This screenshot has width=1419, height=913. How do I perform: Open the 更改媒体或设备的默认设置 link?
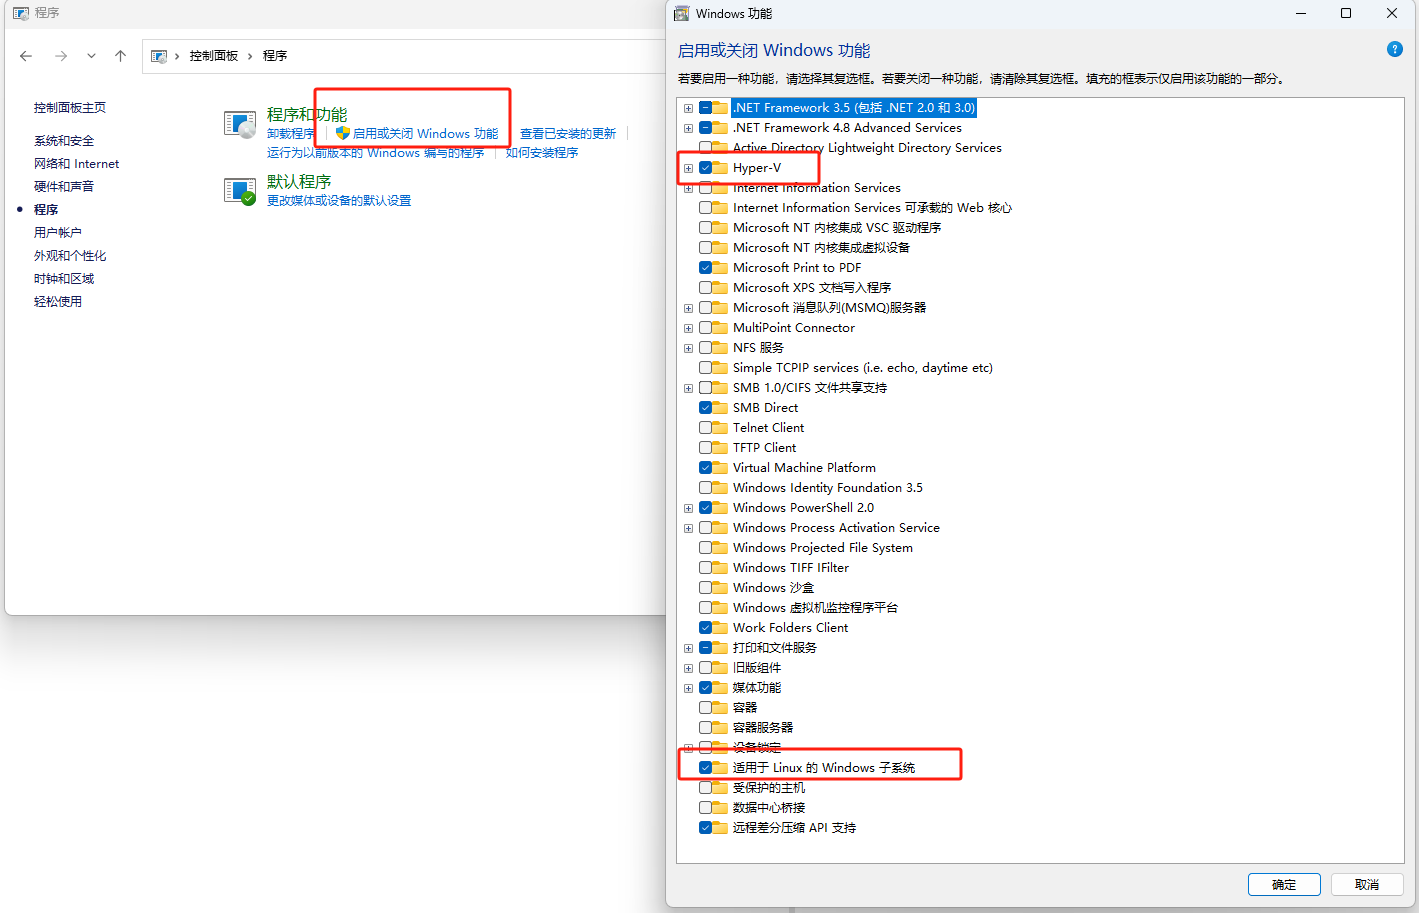pyautogui.click(x=339, y=201)
